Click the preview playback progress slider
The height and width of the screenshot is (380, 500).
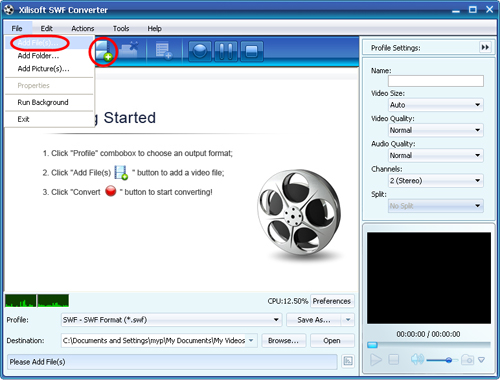429,345
